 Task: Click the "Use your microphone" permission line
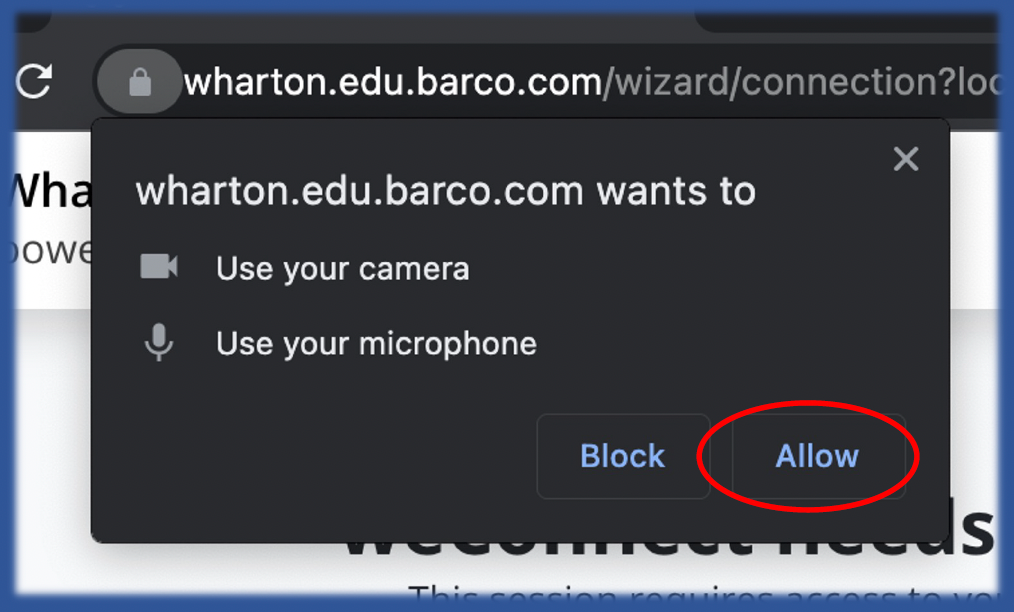376,344
